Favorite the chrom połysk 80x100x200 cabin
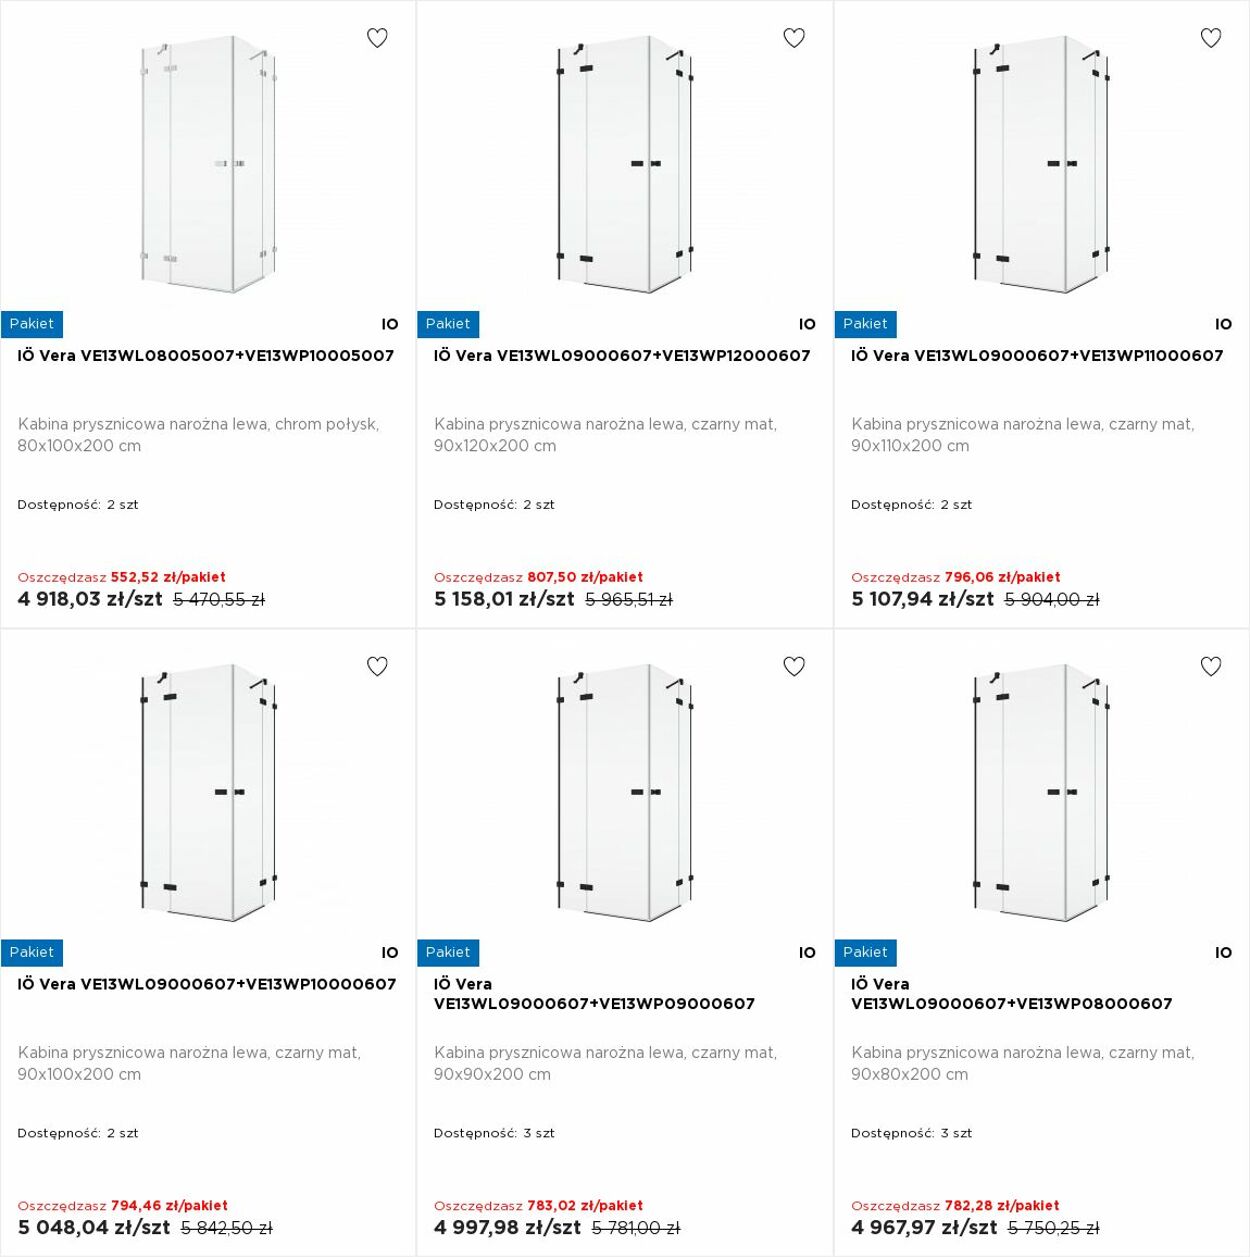This screenshot has height=1257, width=1250. [x=377, y=38]
